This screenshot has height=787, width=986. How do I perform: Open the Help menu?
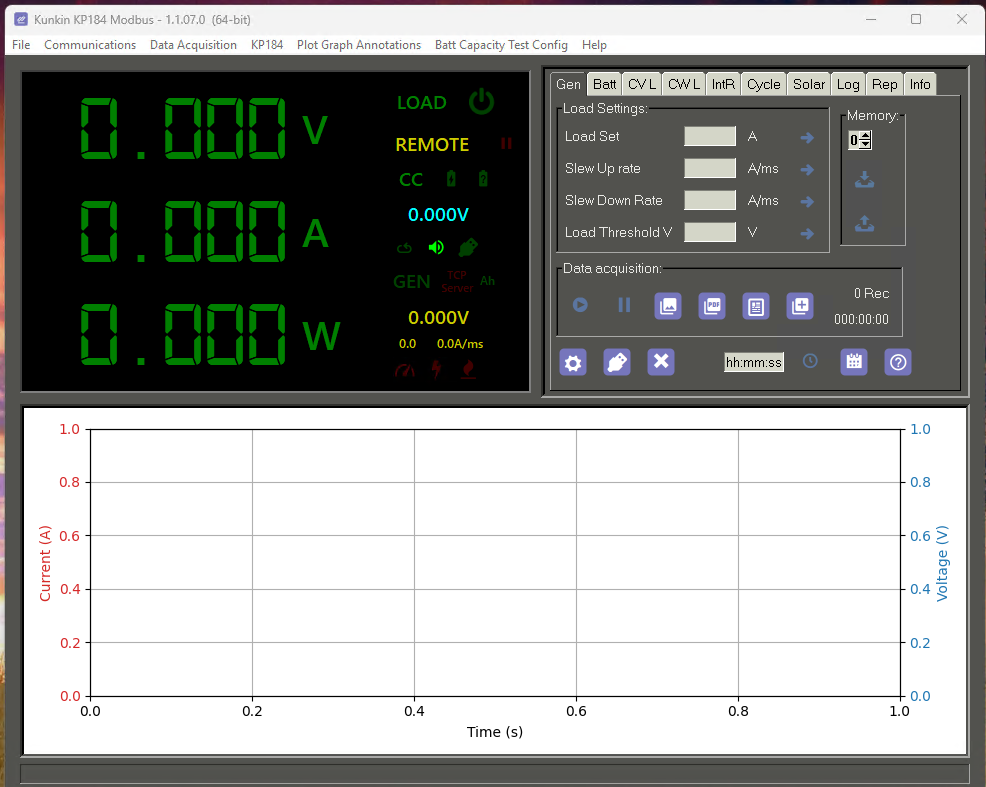click(x=594, y=45)
